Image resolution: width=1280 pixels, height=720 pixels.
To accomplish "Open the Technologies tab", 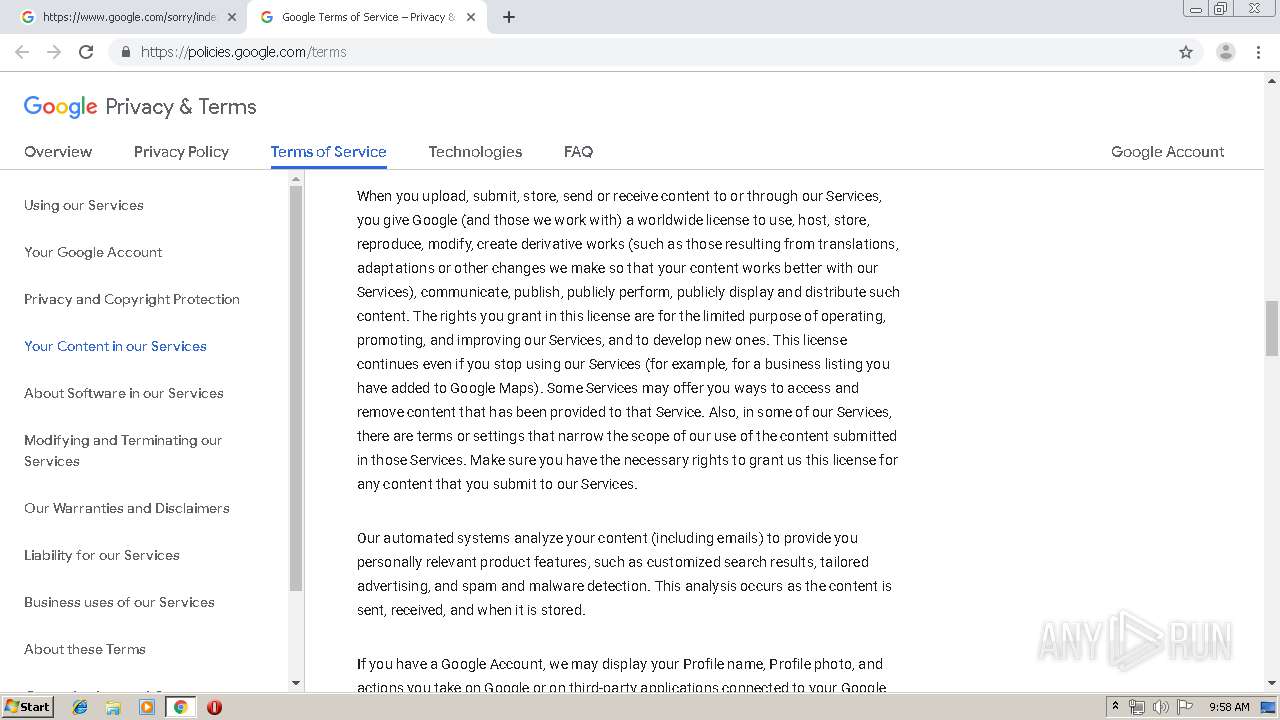I will tap(475, 152).
